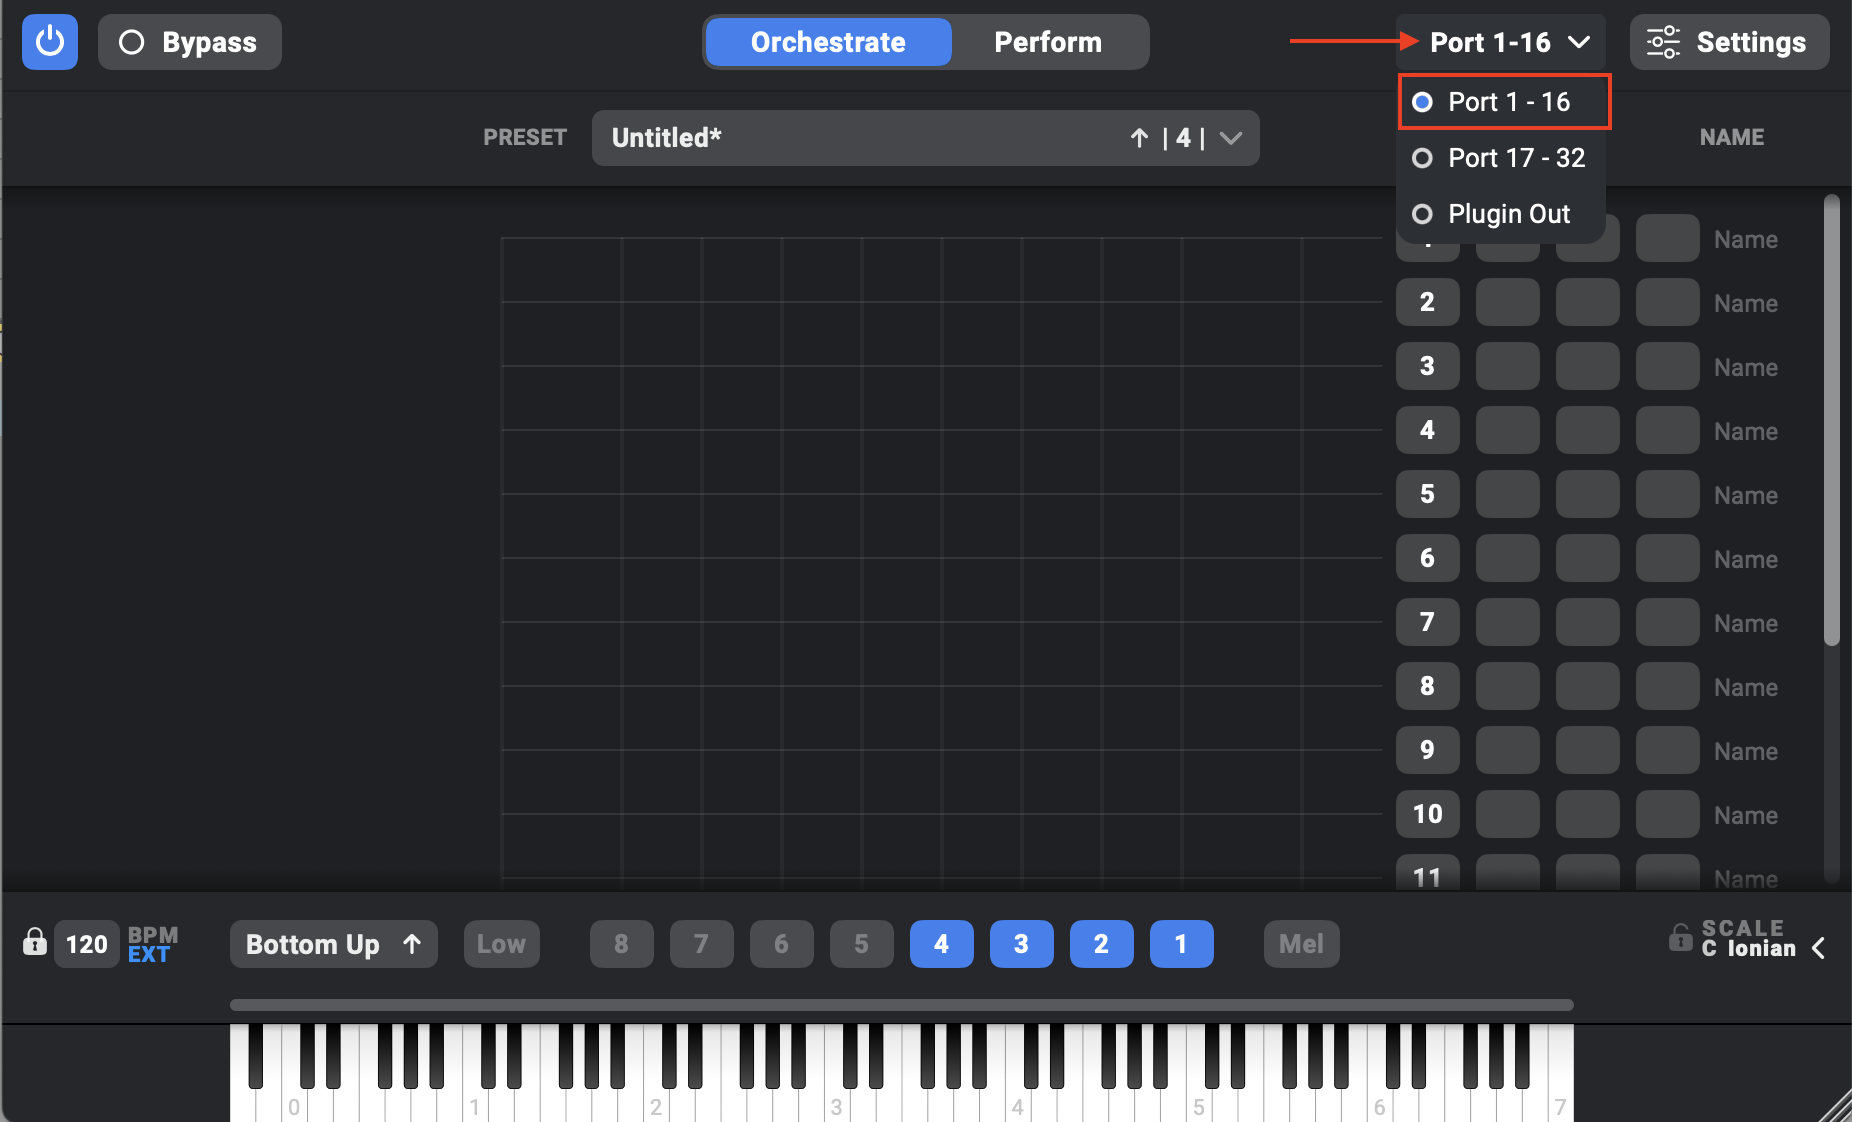Image resolution: width=1852 pixels, height=1122 pixels.
Task: Click the preset upload arrow icon
Action: (1139, 138)
